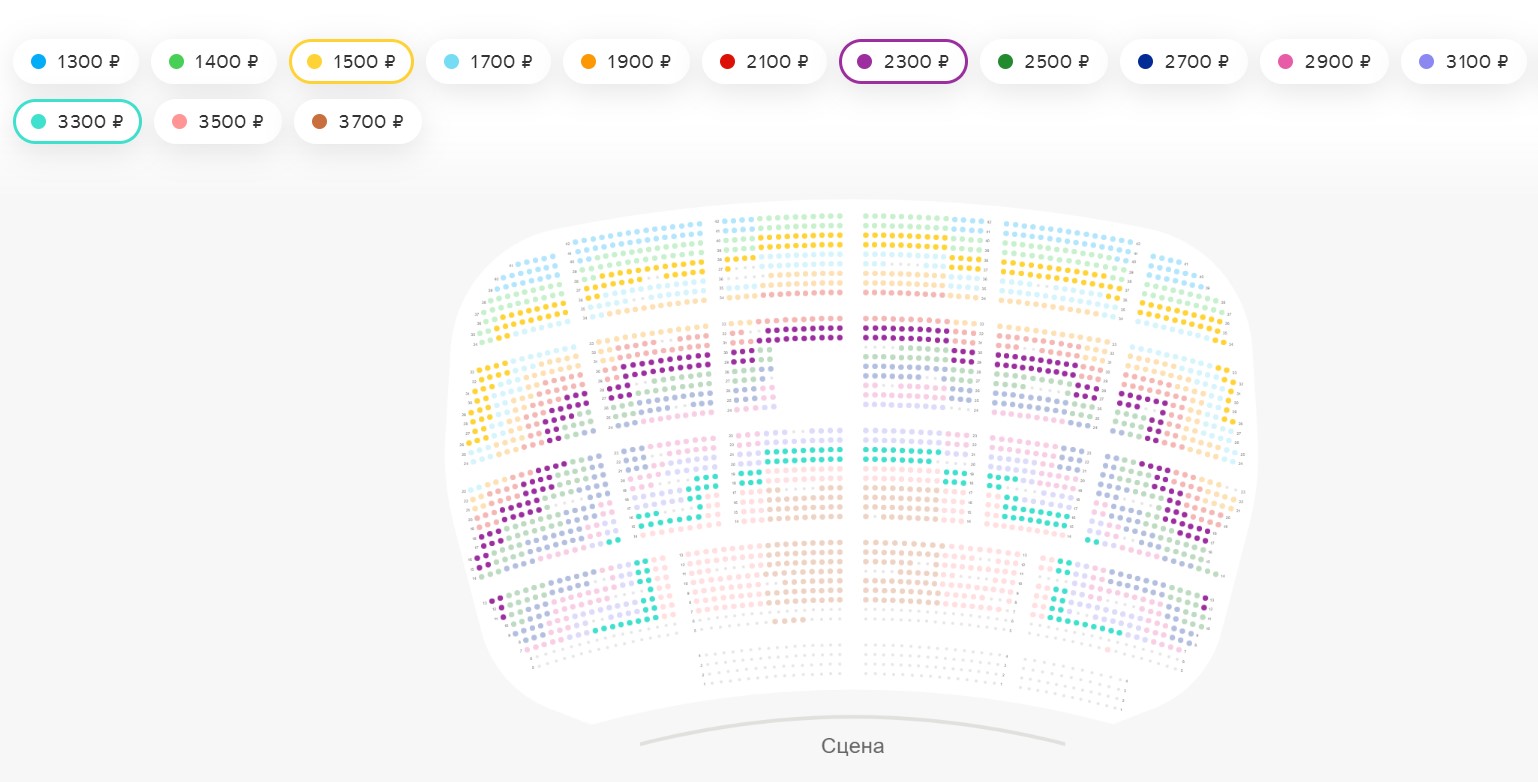This screenshot has width=1538, height=782.
Task: Show seats priced at 3500 ₽
Action: tap(217, 122)
